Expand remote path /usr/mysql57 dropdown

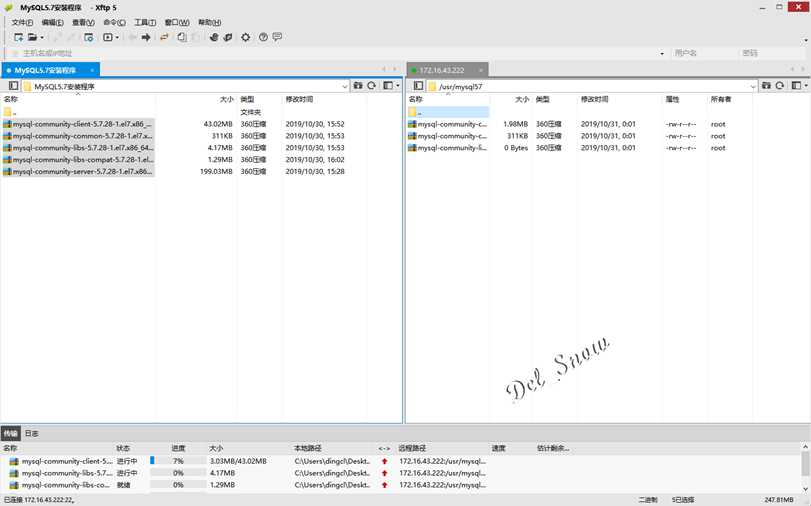[753, 86]
